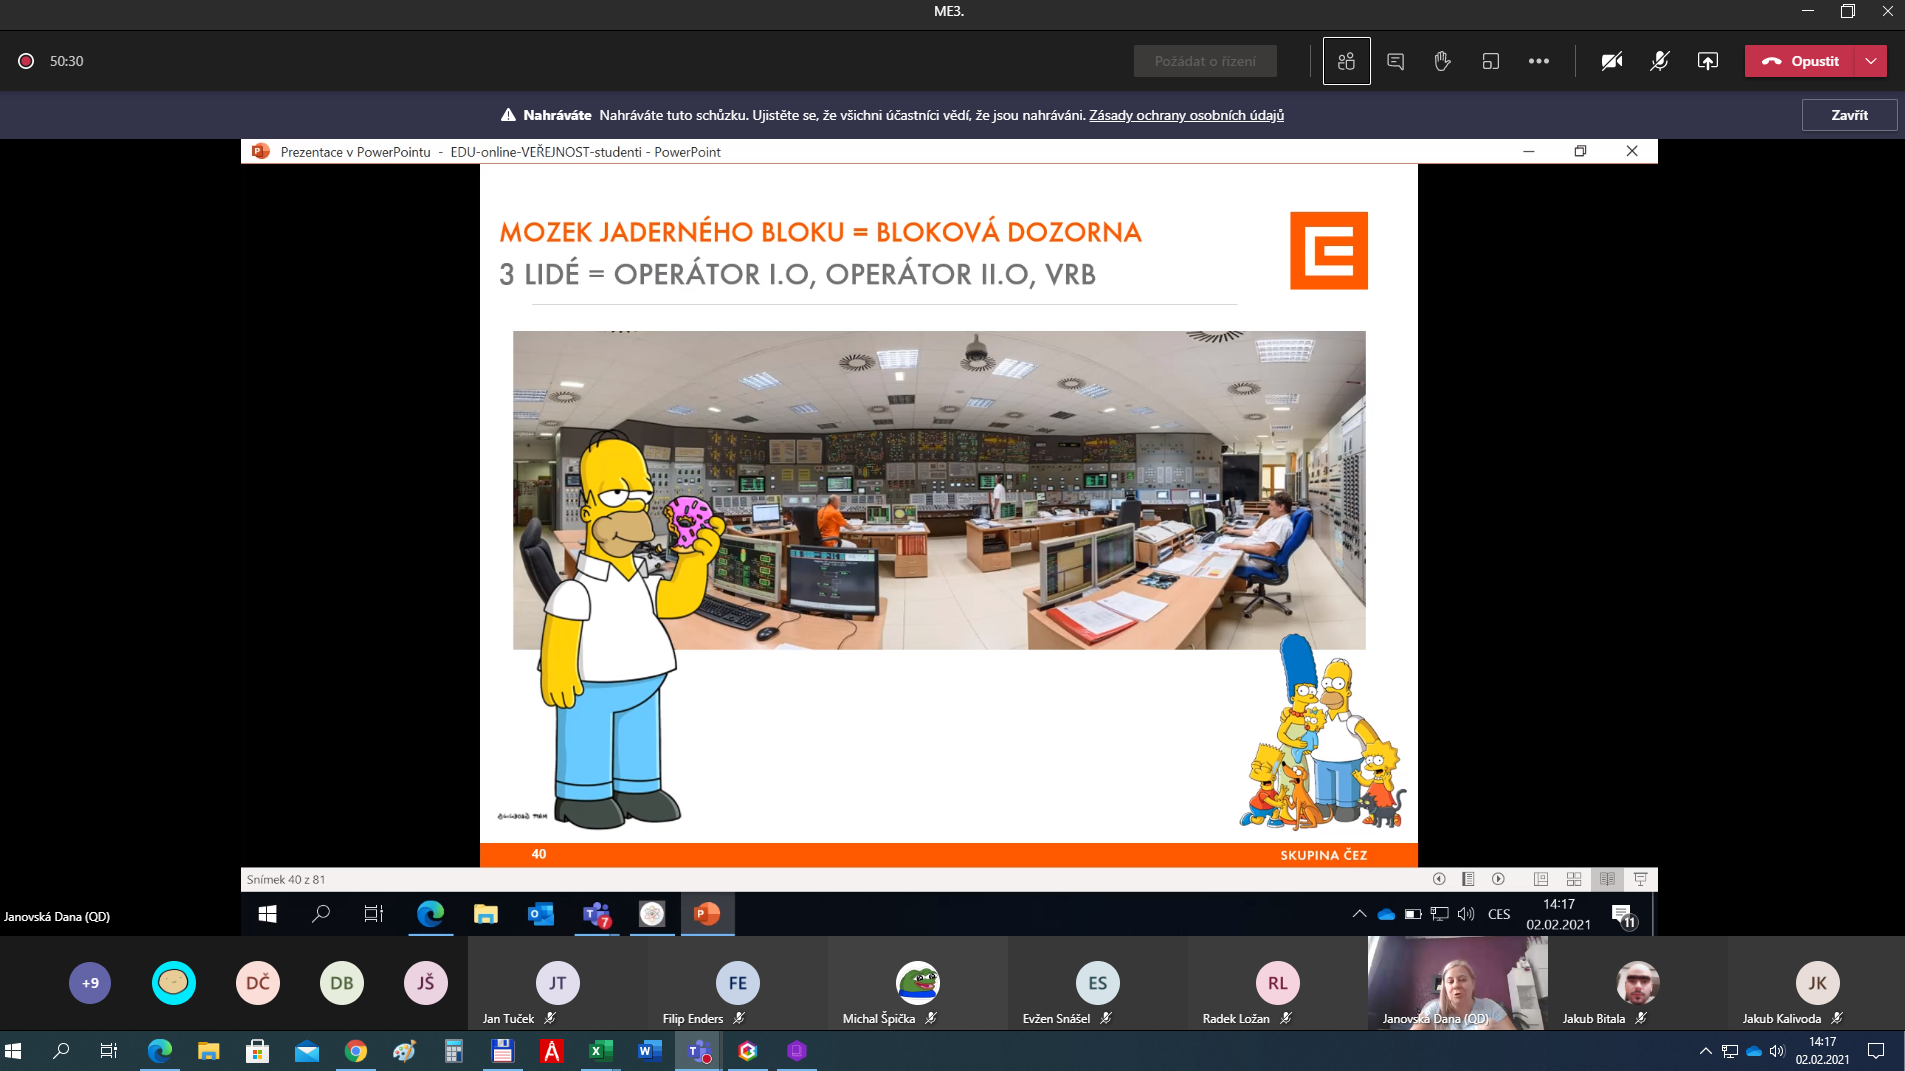
Task: Switch shared PowerPoint to normal view
Action: click(x=1541, y=879)
